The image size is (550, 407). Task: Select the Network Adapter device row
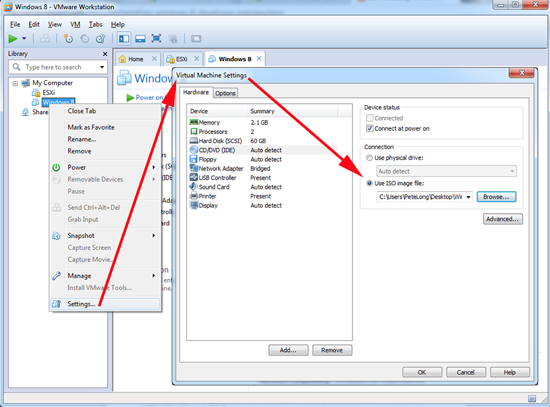coord(263,168)
